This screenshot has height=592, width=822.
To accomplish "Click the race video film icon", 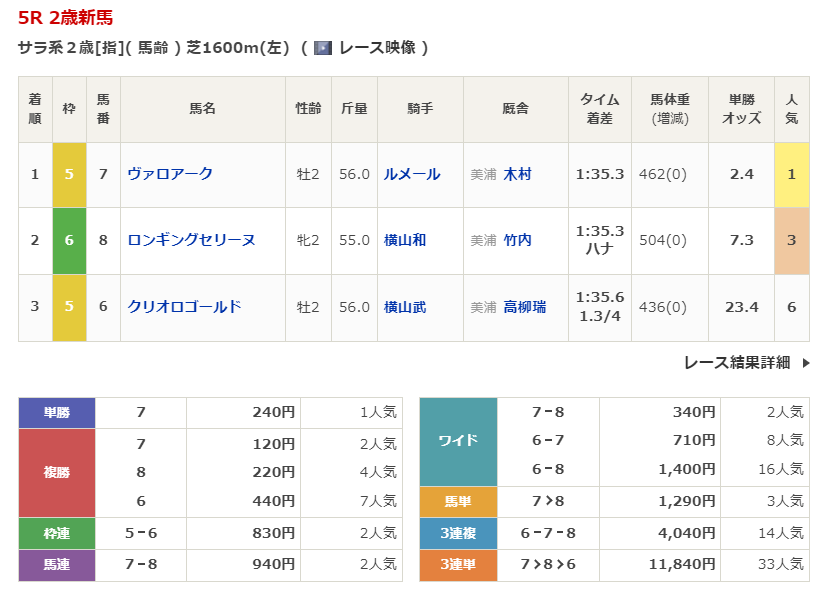I will (x=322, y=47).
